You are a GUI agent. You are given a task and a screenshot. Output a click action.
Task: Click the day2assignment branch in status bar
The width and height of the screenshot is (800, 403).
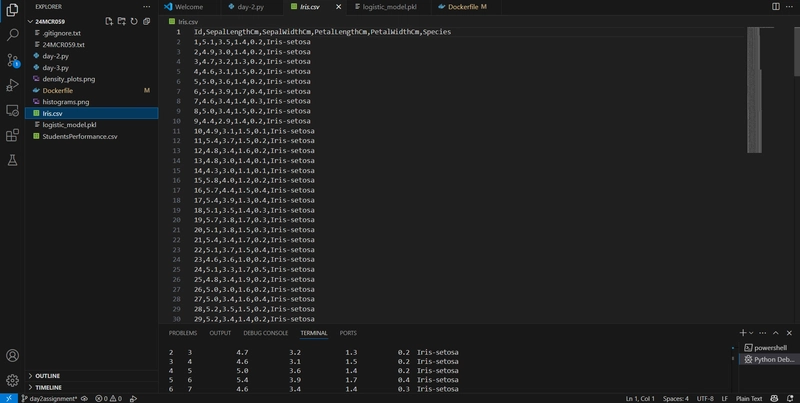point(49,398)
